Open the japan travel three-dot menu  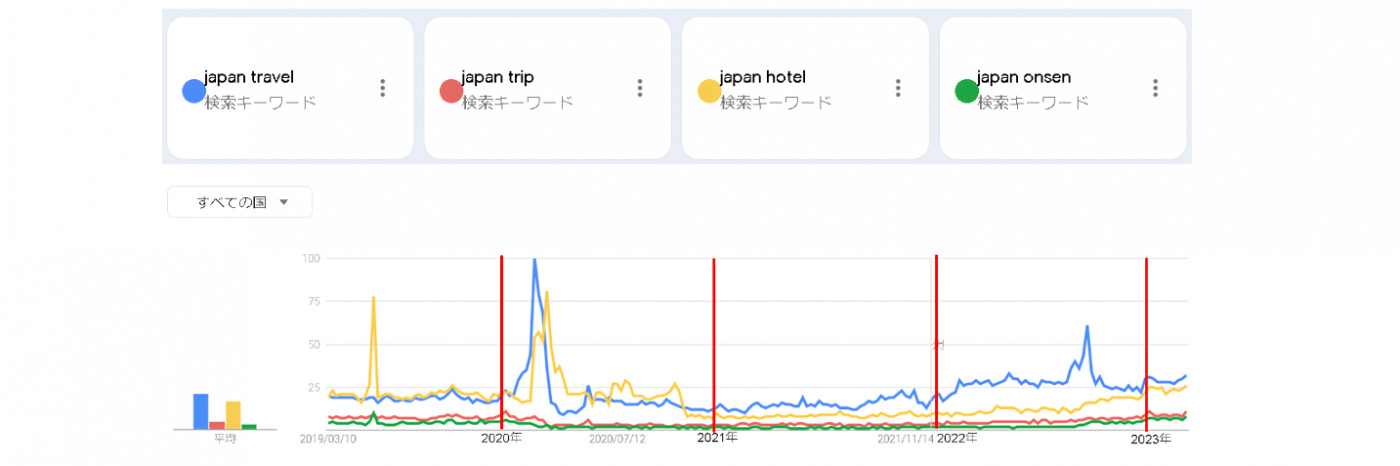coord(382,88)
